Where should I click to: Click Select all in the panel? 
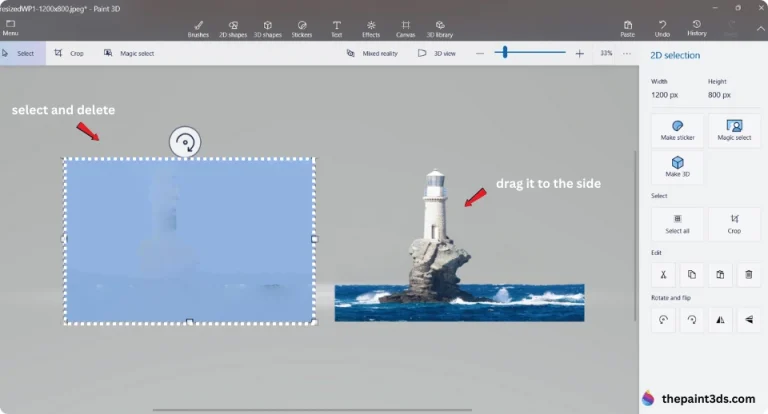click(677, 224)
